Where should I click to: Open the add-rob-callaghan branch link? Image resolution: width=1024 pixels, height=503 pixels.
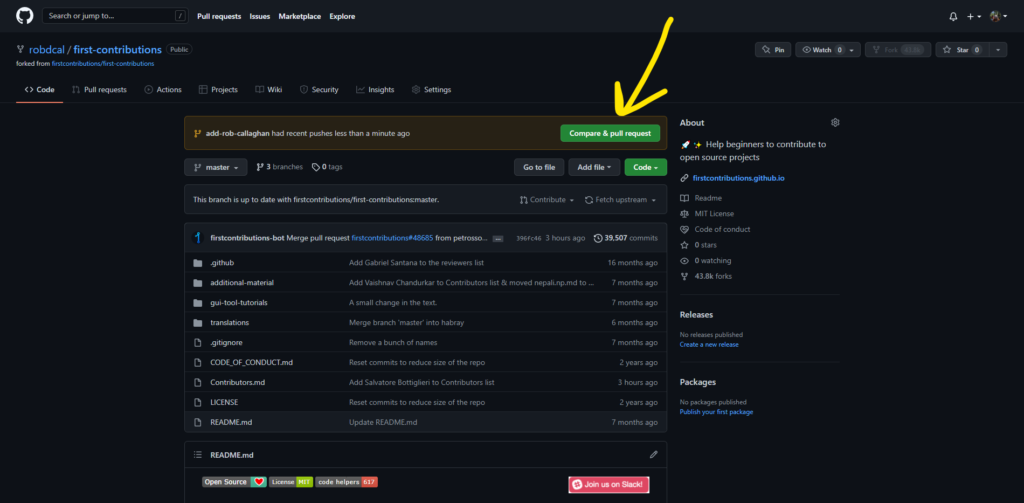(237, 133)
